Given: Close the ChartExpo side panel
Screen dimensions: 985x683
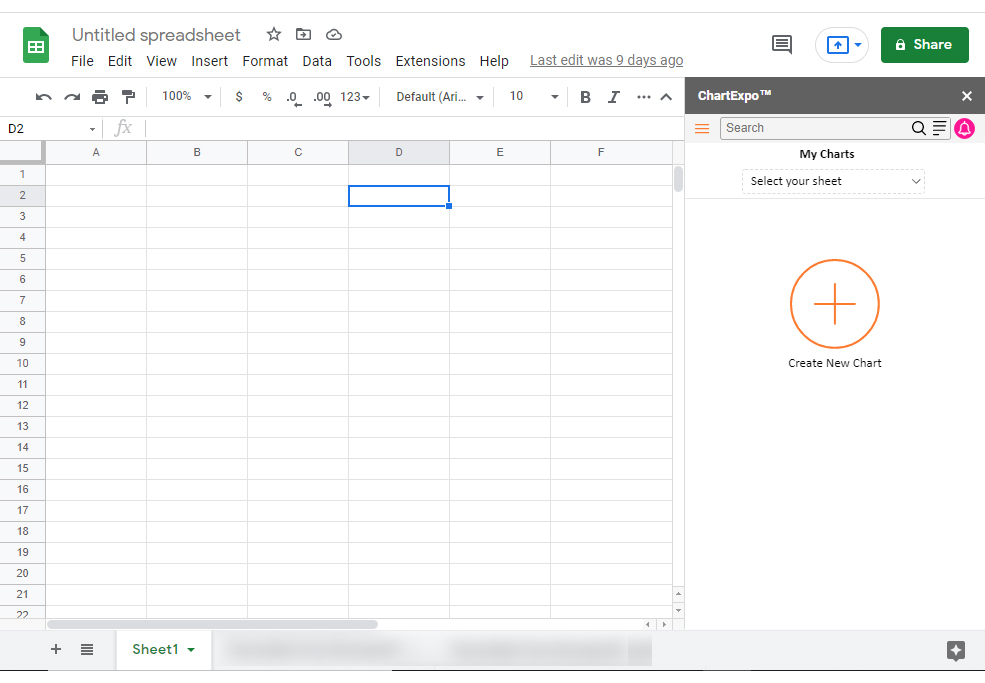Looking at the screenshot, I should tap(967, 96).
